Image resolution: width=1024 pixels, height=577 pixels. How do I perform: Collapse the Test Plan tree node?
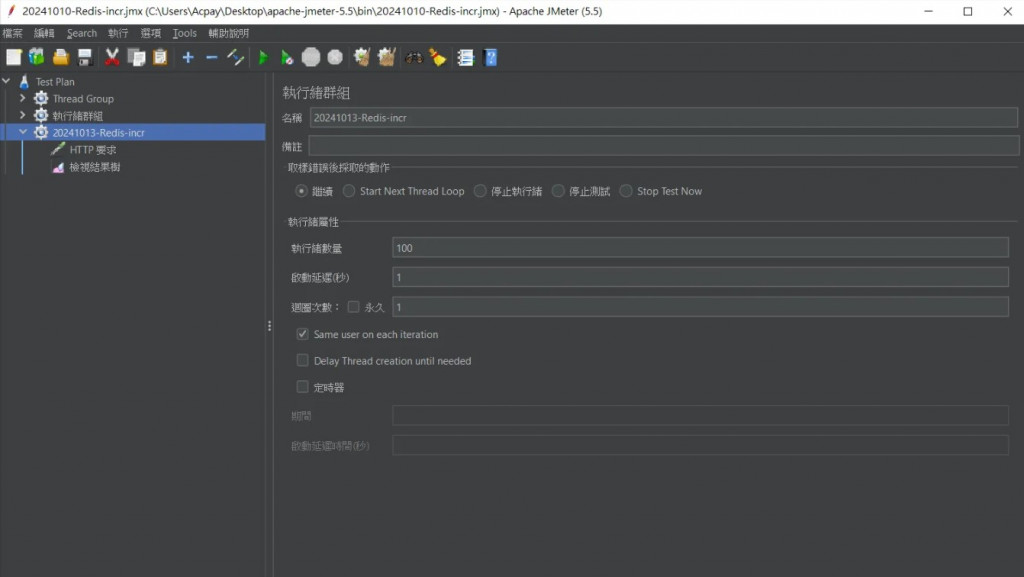click(x=7, y=81)
